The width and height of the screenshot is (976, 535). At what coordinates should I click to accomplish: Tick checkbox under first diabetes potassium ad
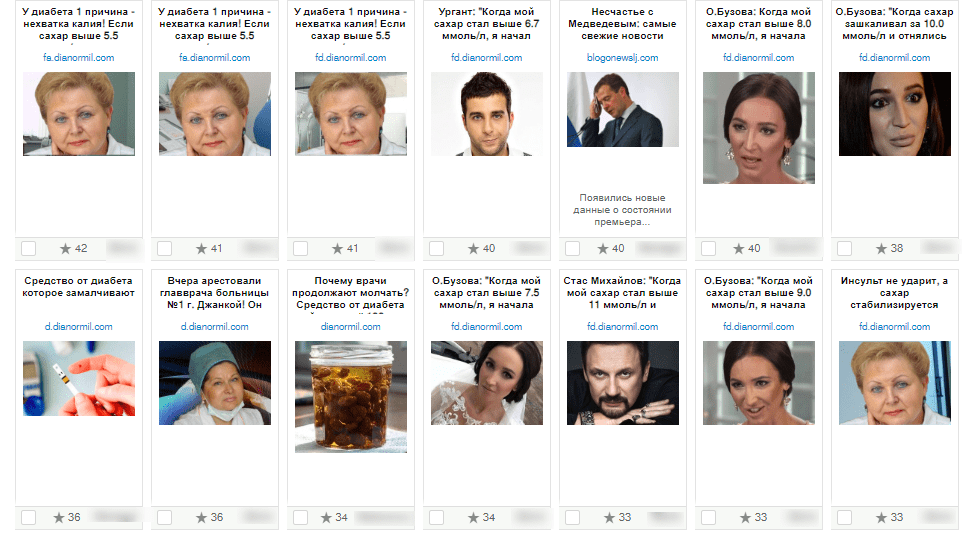(x=29, y=249)
